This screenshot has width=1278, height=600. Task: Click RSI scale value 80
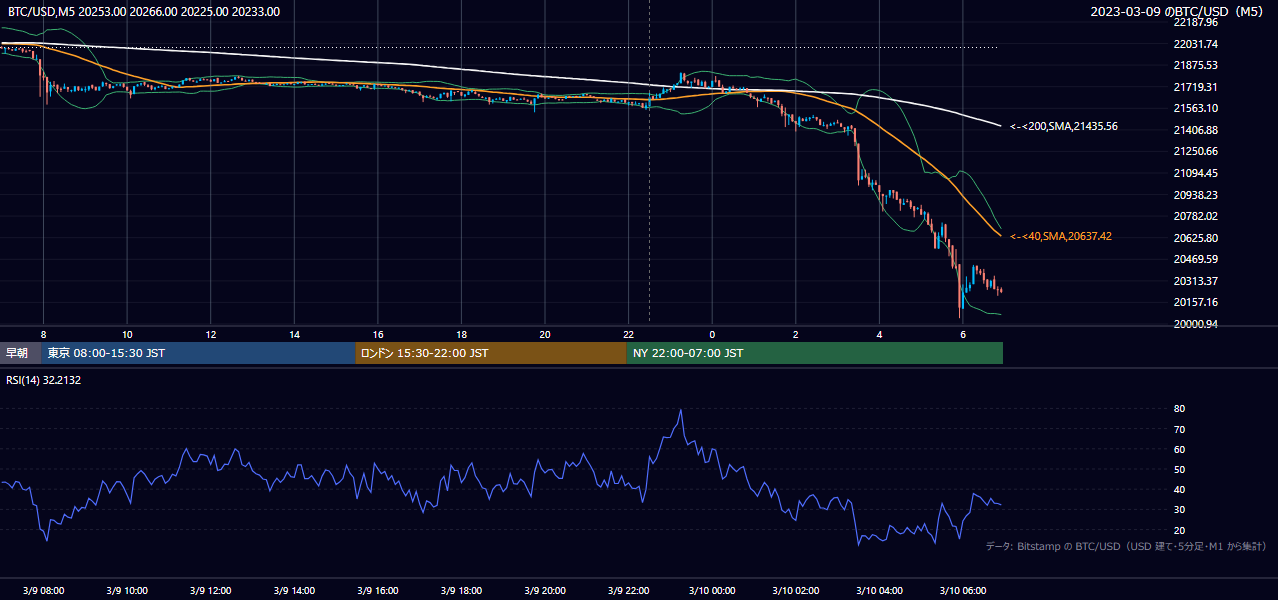[x=1179, y=409]
